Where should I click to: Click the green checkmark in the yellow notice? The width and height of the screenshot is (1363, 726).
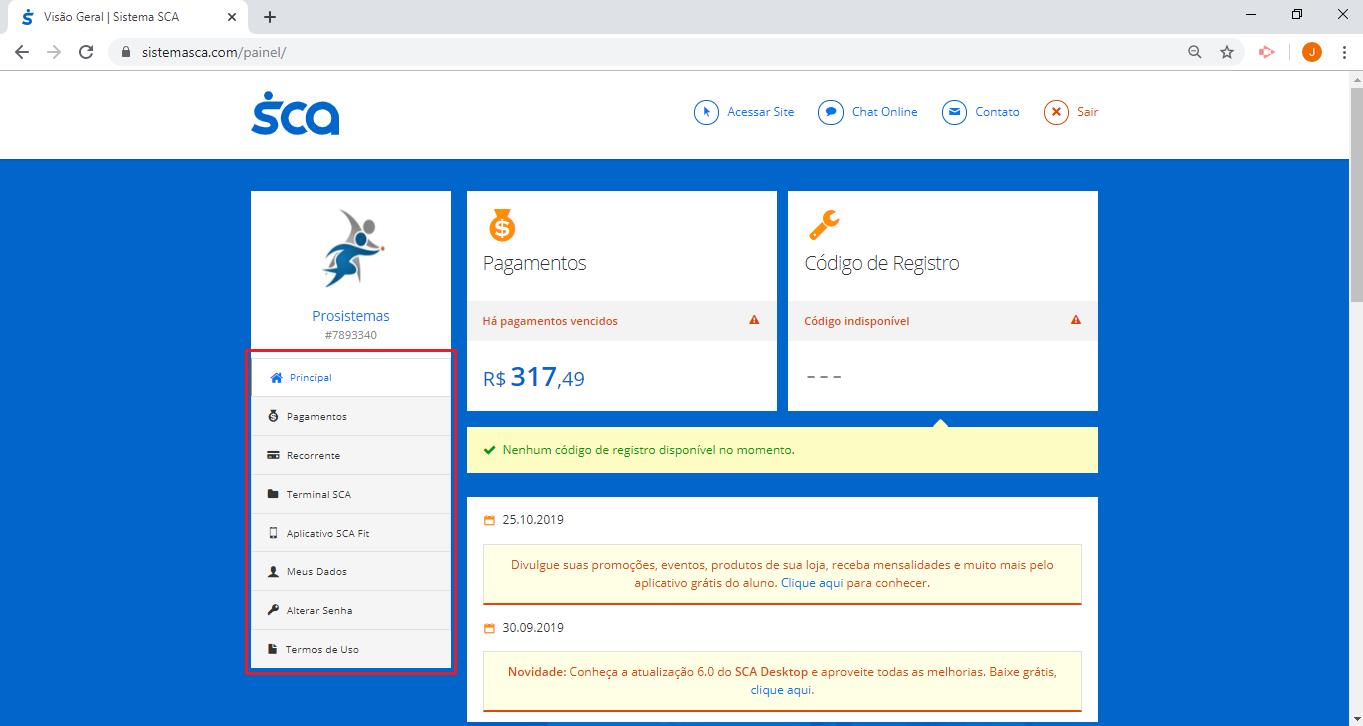pyautogui.click(x=489, y=450)
